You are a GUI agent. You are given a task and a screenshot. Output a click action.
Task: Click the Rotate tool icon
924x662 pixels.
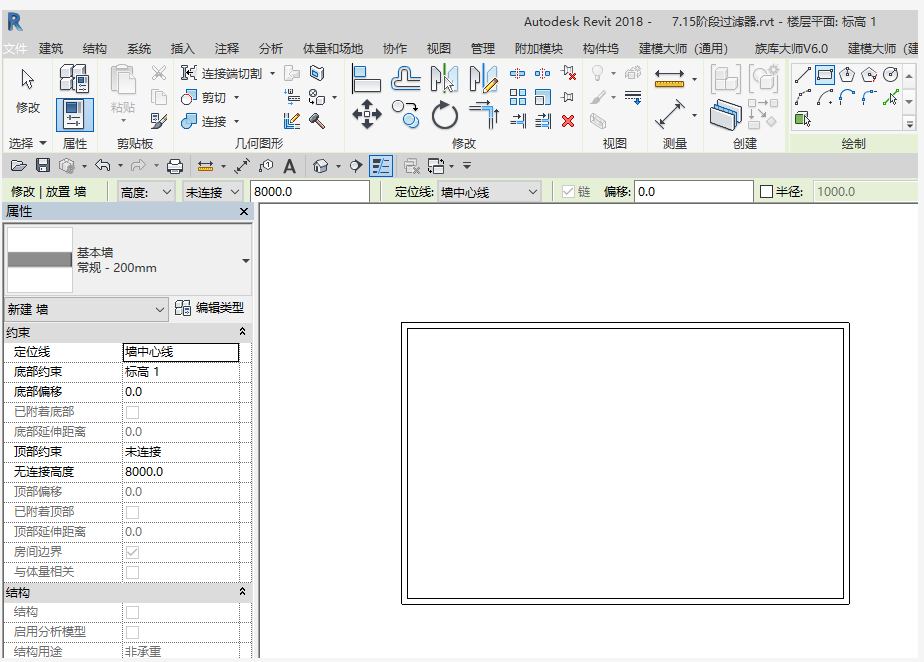(x=445, y=115)
